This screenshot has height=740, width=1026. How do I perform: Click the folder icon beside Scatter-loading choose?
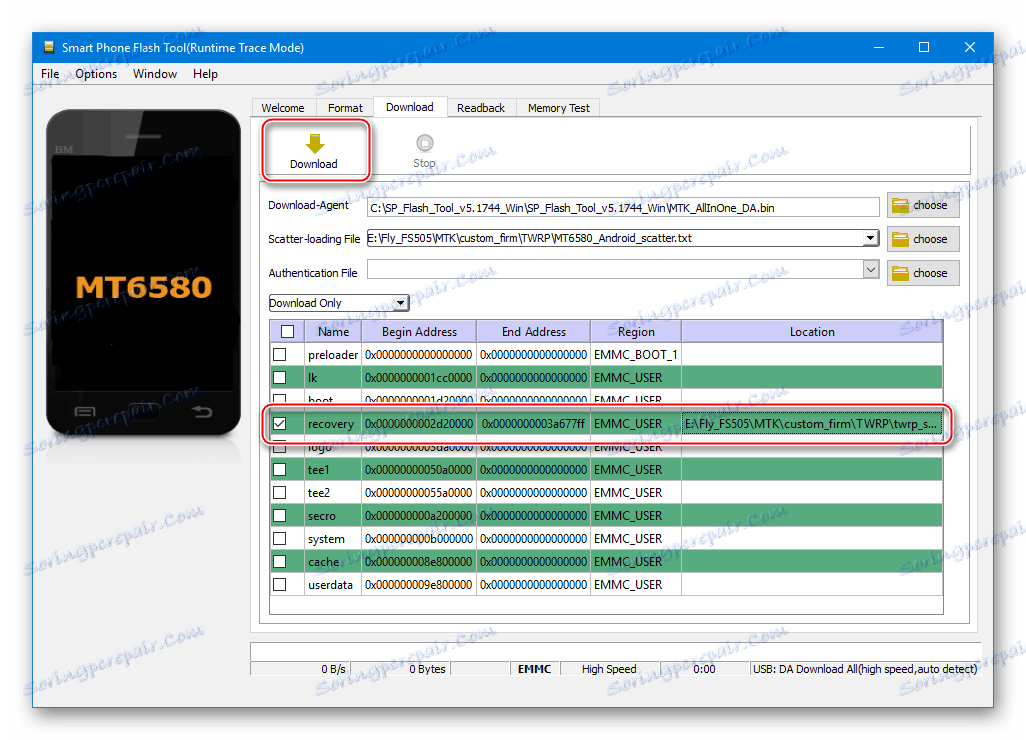(900, 239)
